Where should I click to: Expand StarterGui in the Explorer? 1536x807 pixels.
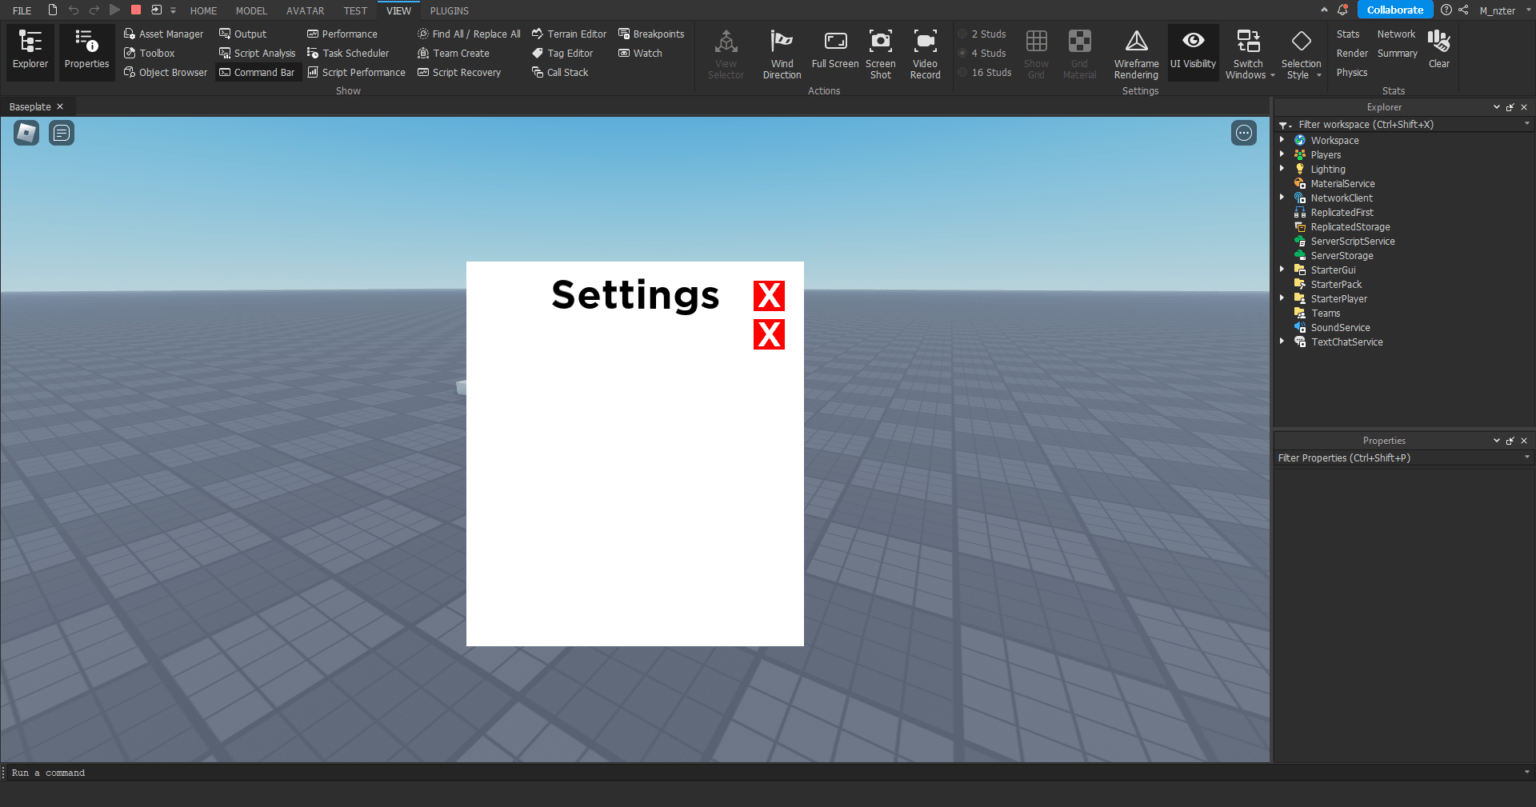[1283, 269]
